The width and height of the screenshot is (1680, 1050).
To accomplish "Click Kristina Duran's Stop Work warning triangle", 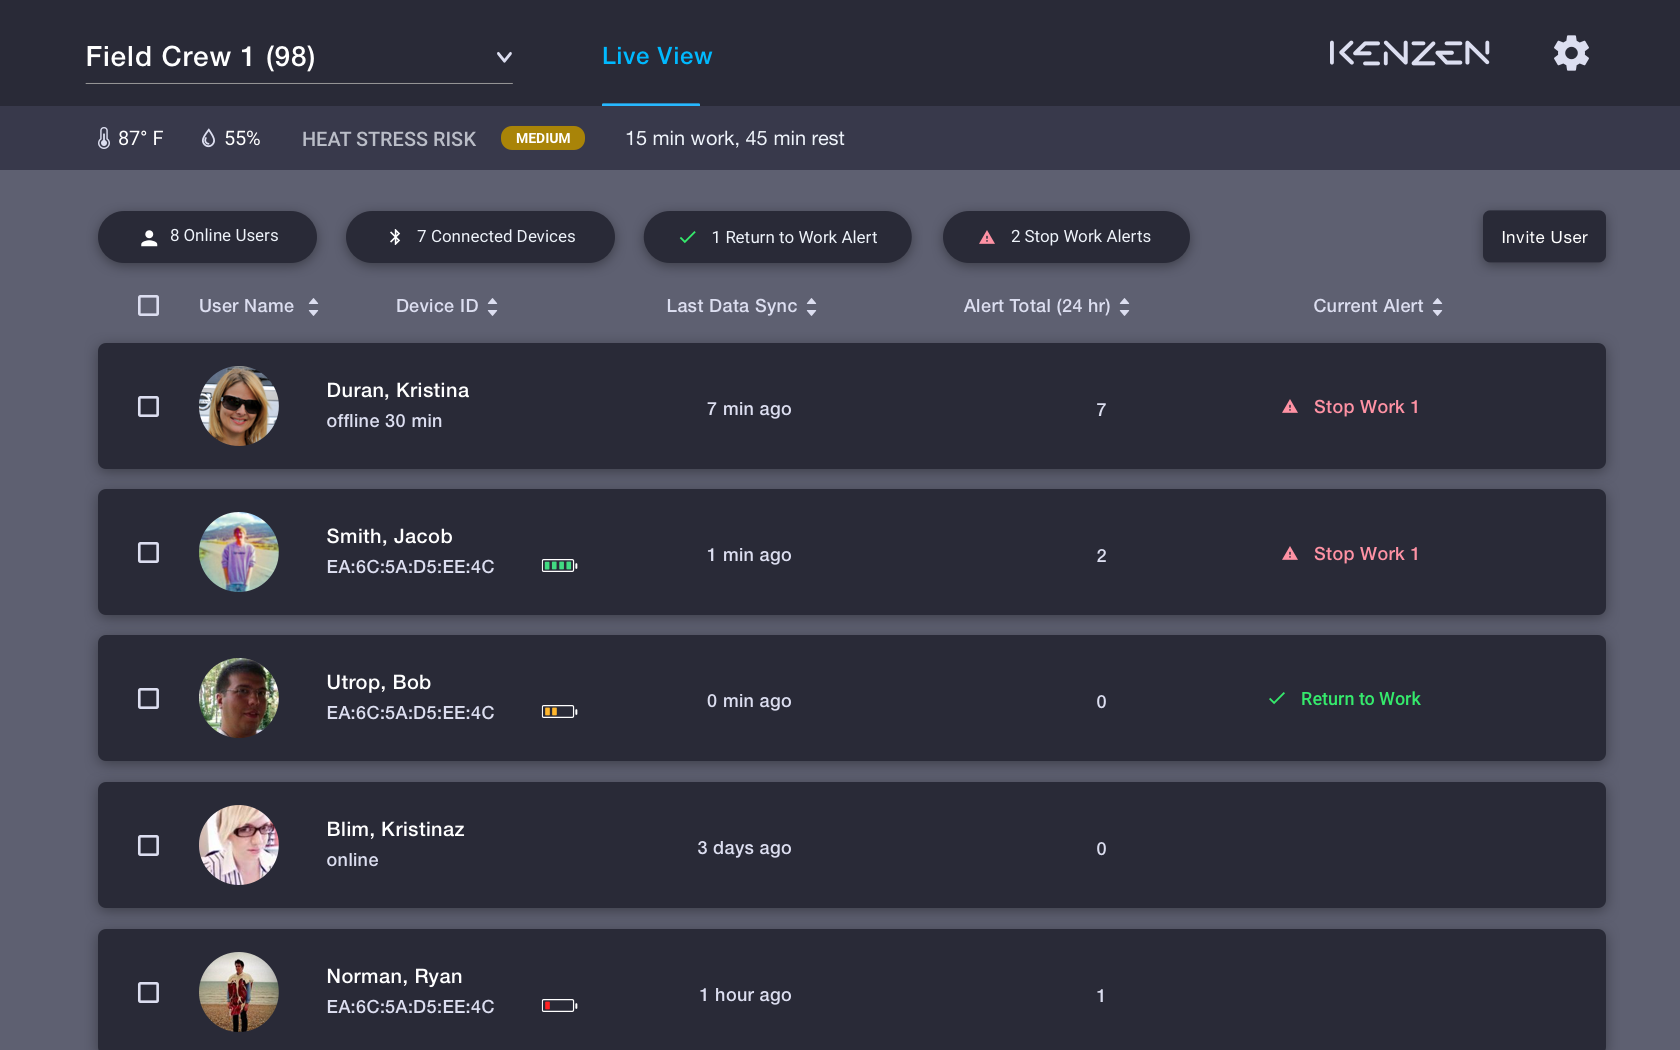I will 1290,407.
